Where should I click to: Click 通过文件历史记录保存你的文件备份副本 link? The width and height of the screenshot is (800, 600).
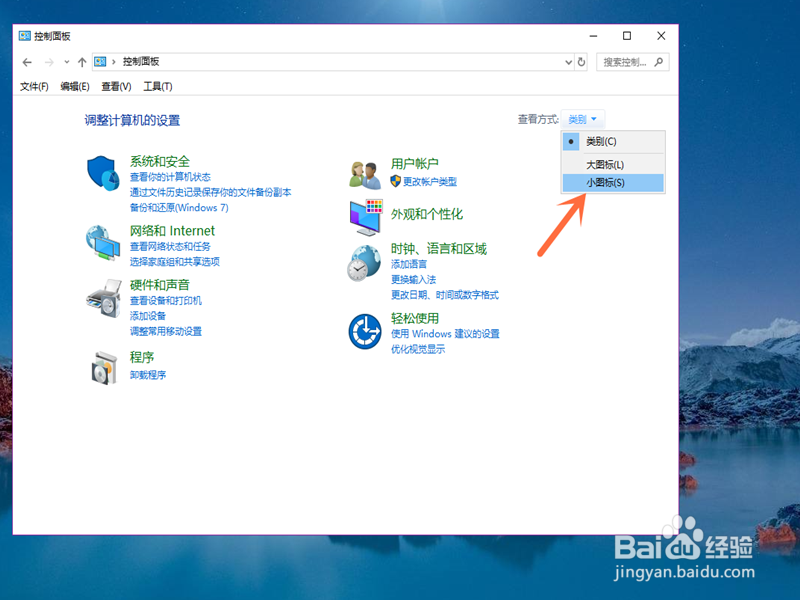pyautogui.click(x=210, y=192)
